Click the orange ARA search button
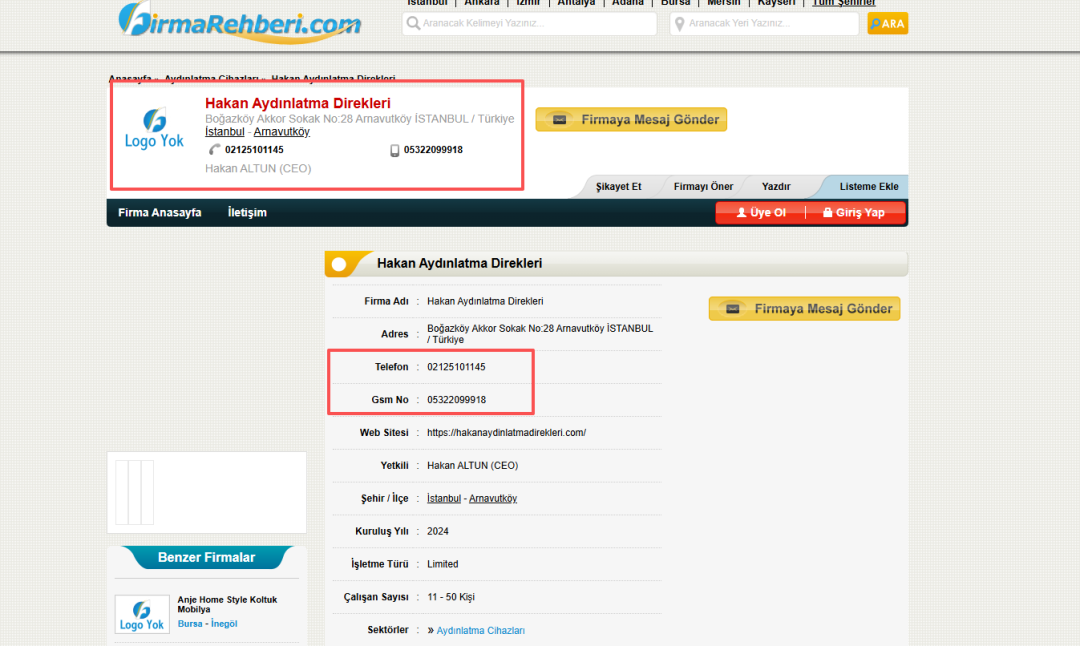Image resolution: width=1080 pixels, height=646 pixels. pos(887,23)
